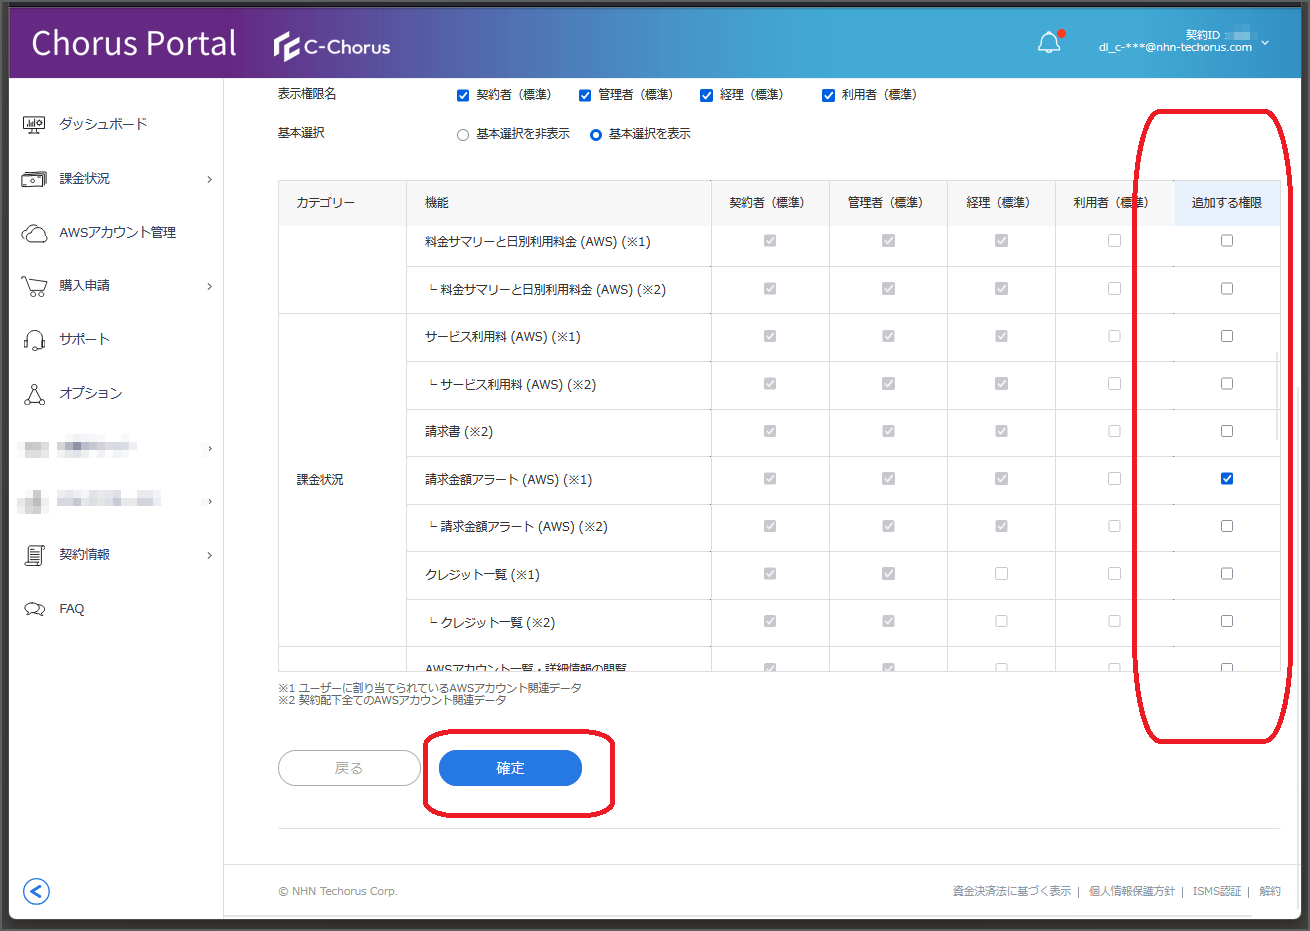The image size is (1310, 931).
Task: Click the 契約情報 document icon
Action: (x=34, y=555)
